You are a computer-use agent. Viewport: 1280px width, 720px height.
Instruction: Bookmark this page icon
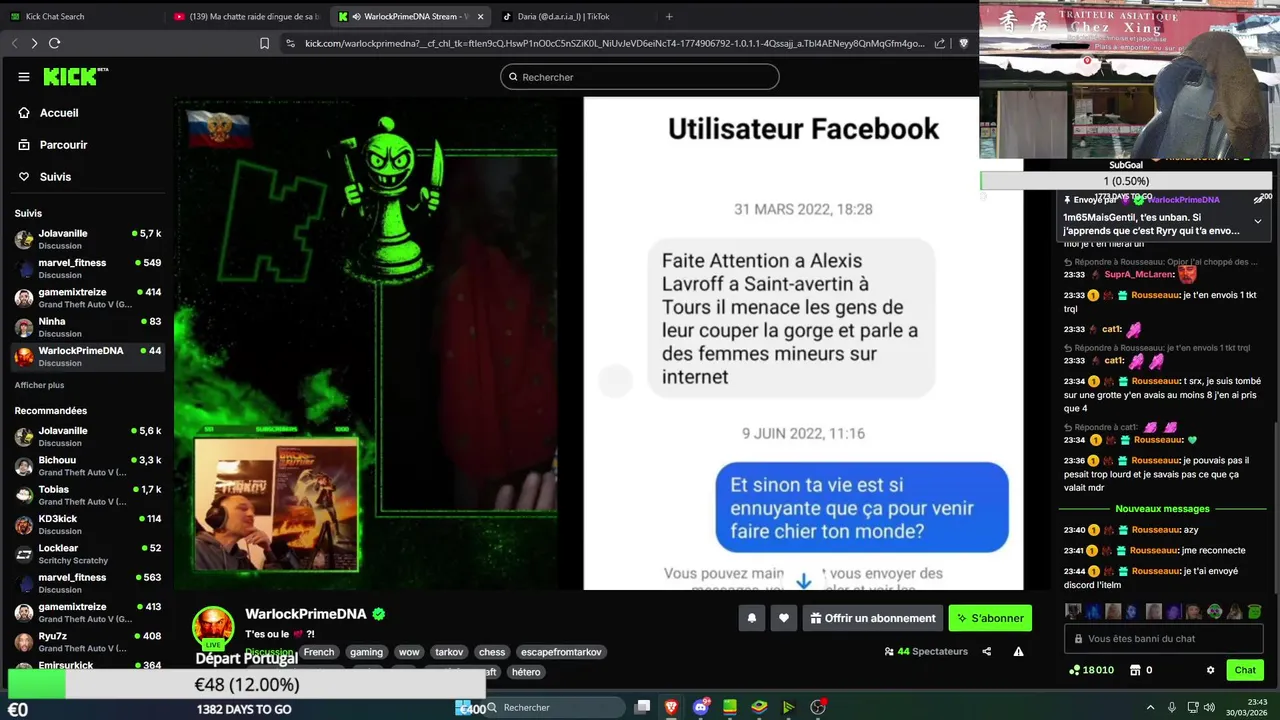pyautogui.click(x=264, y=43)
